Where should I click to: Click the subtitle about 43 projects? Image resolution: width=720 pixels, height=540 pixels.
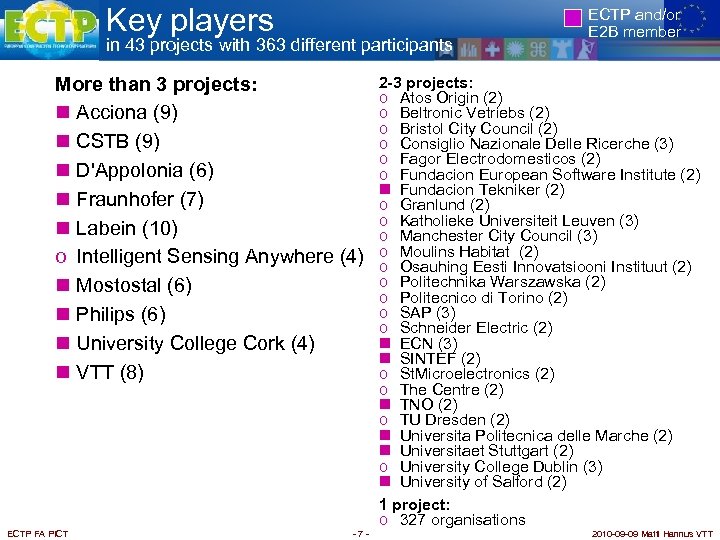(x=279, y=45)
